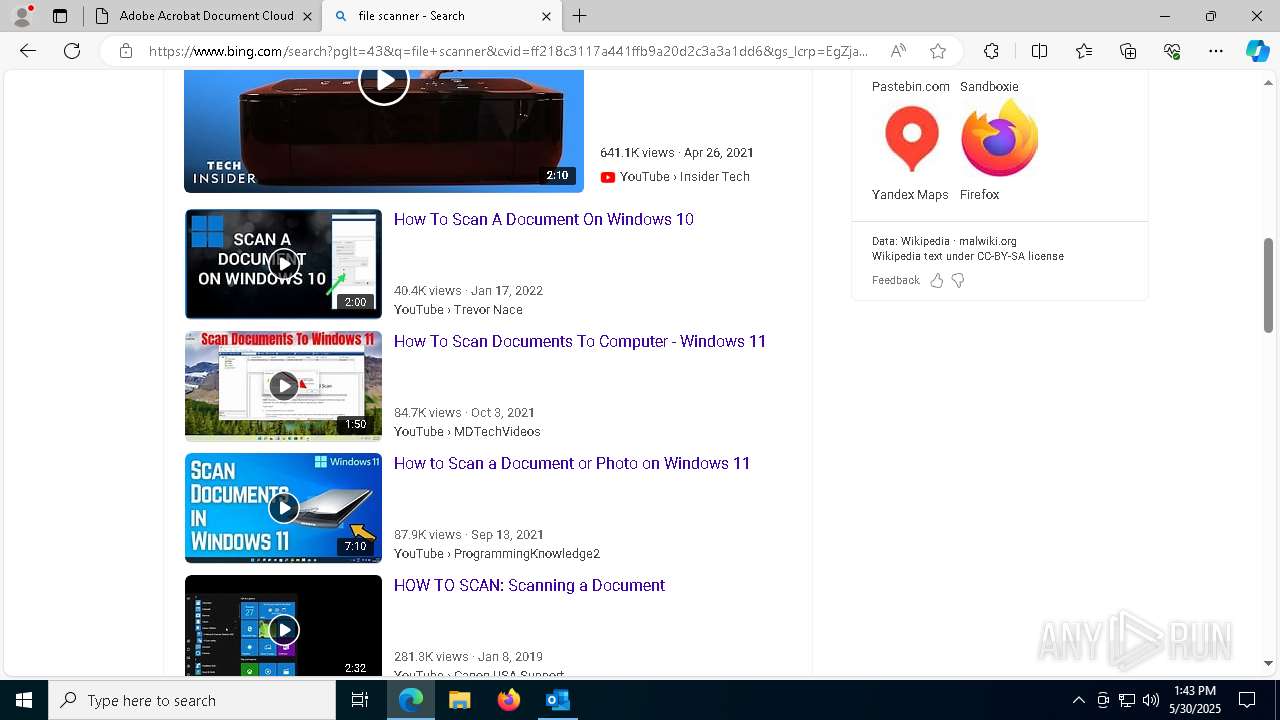The image size is (1280, 720).
Task: Open How To Scan A Document On Windows 10
Action: [x=544, y=219]
